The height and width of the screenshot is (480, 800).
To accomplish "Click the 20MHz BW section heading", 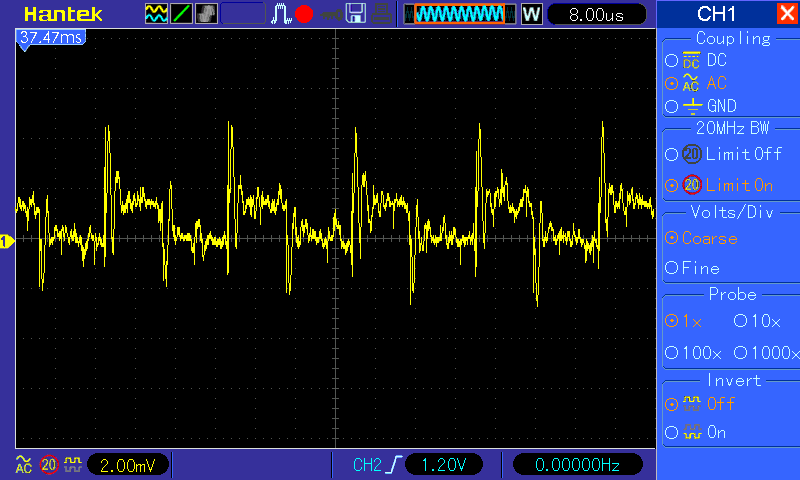I will click(x=732, y=128).
